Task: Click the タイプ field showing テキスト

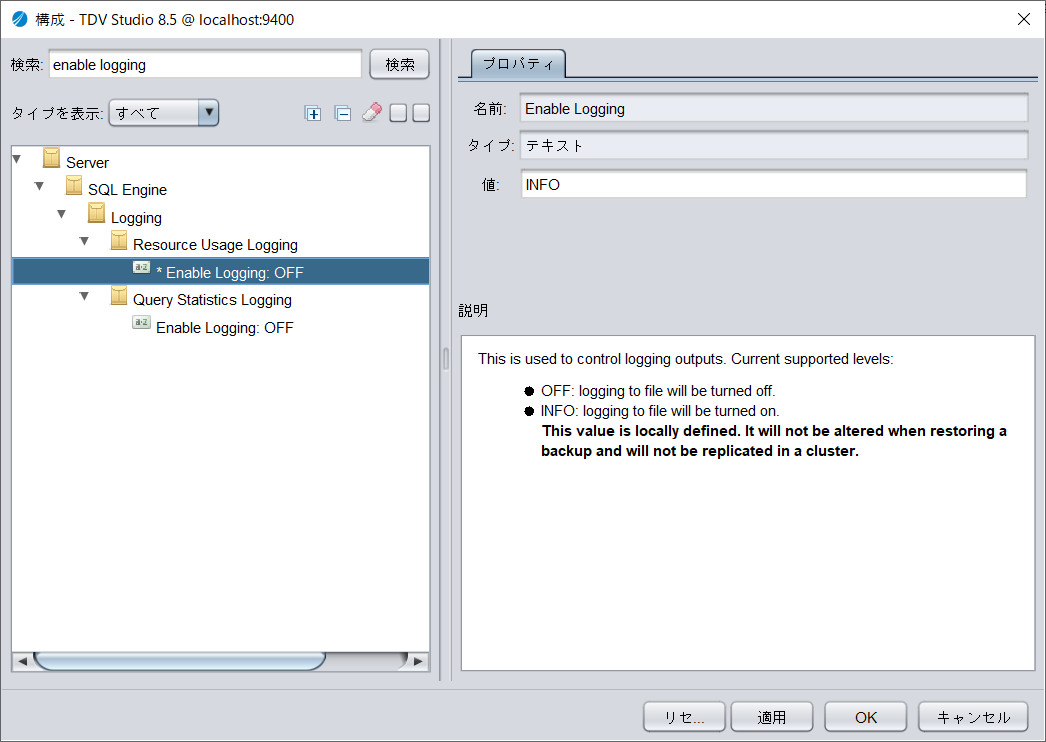Action: pos(774,145)
